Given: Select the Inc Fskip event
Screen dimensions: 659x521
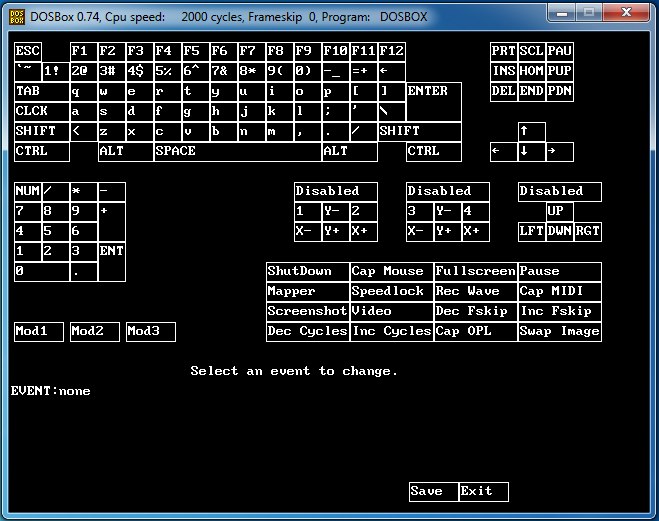Looking at the screenshot, I should pos(560,312).
